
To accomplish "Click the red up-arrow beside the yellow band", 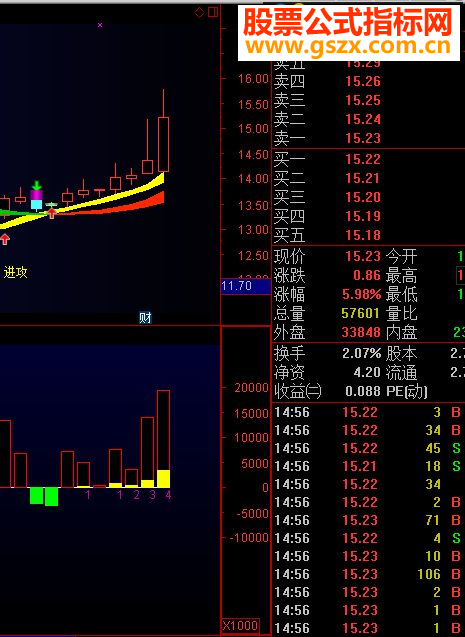I will (52, 212).
